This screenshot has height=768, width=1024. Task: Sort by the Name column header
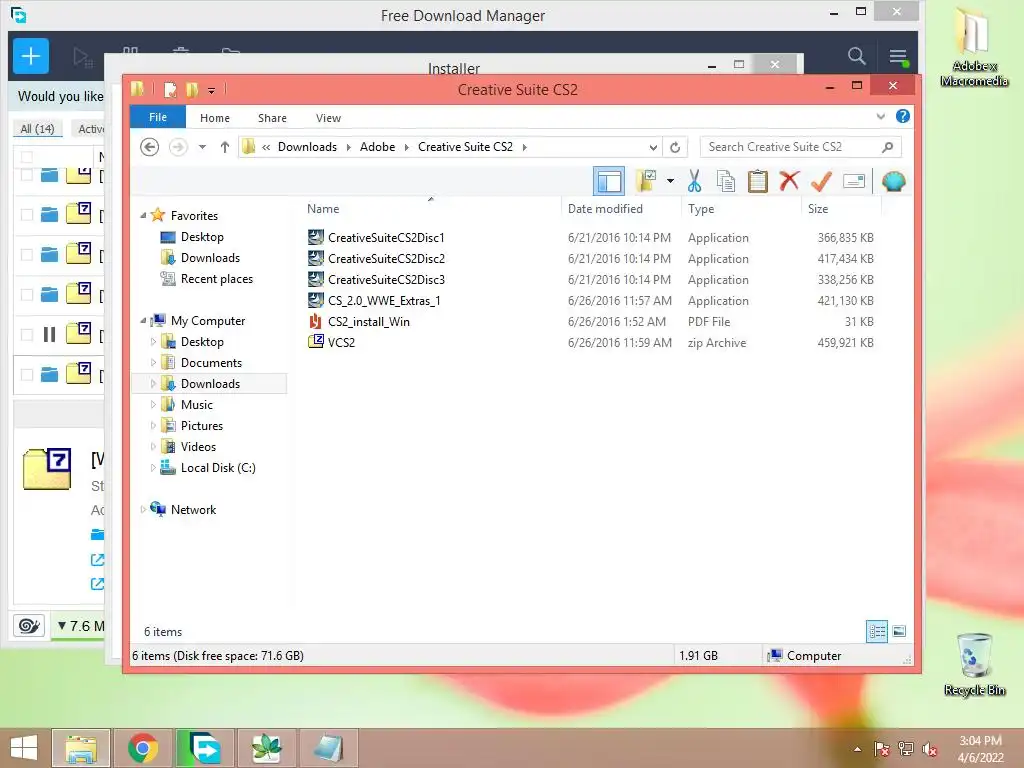(431, 208)
